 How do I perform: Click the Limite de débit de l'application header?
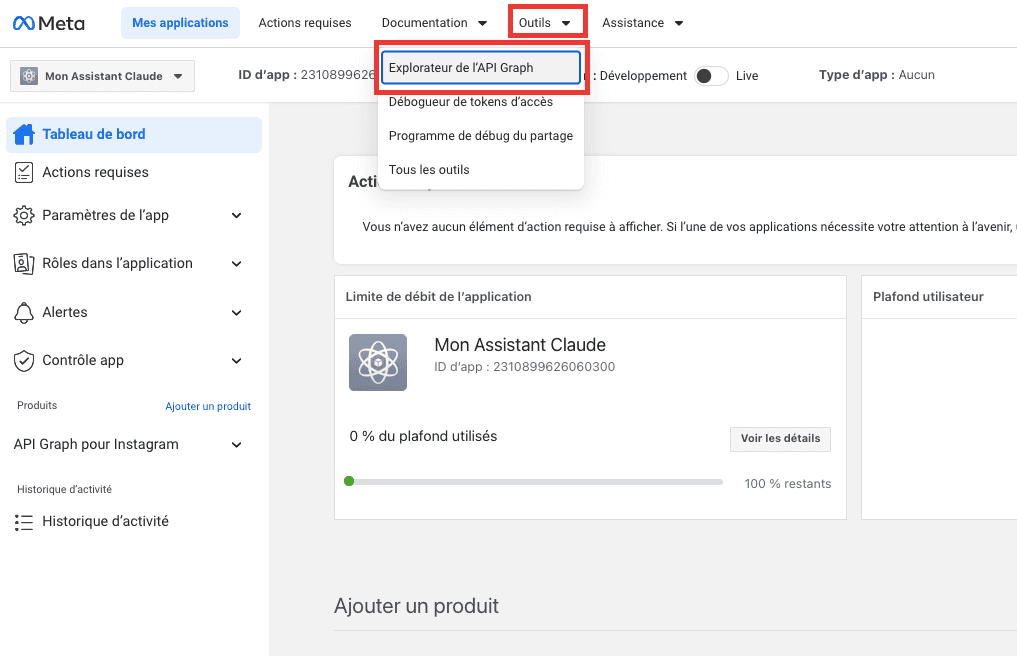click(x=438, y=297)
